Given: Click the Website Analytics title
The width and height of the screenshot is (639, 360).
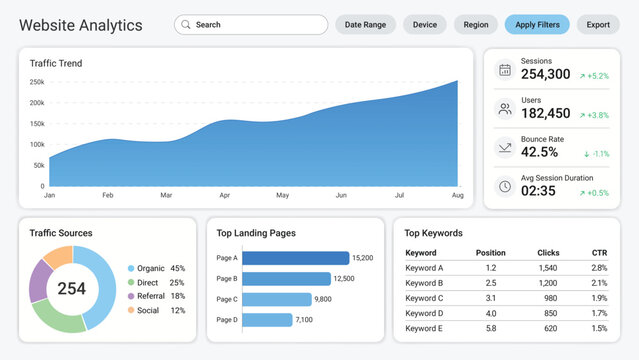Looking at the screenshot, I should 81,25.
